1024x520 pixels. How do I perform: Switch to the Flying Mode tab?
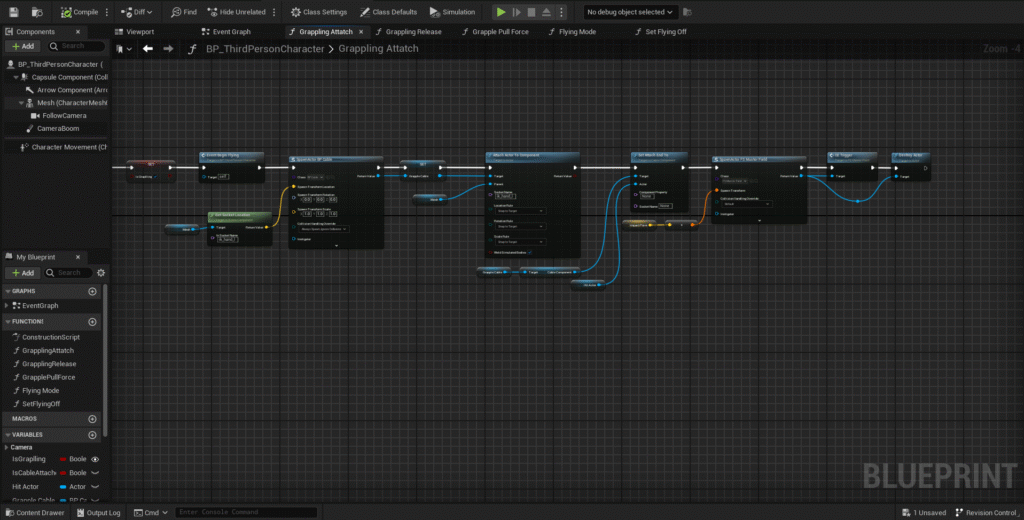573,31
